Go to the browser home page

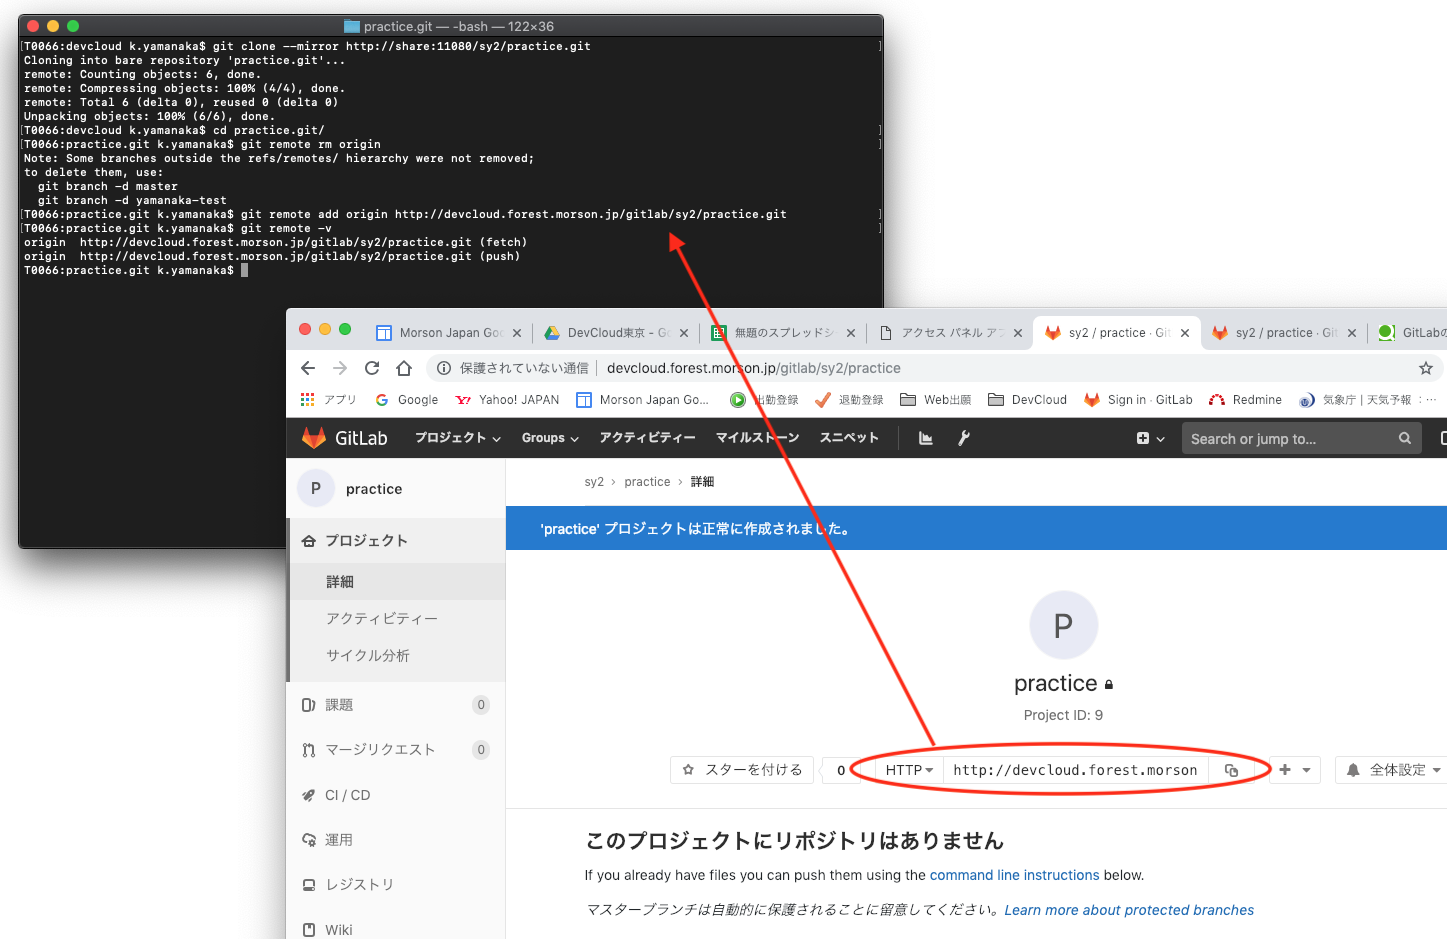point(404,368)
